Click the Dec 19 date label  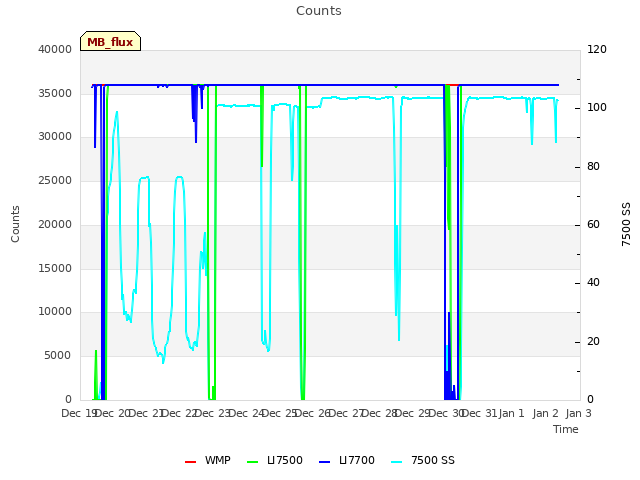[x=79, y=413]
